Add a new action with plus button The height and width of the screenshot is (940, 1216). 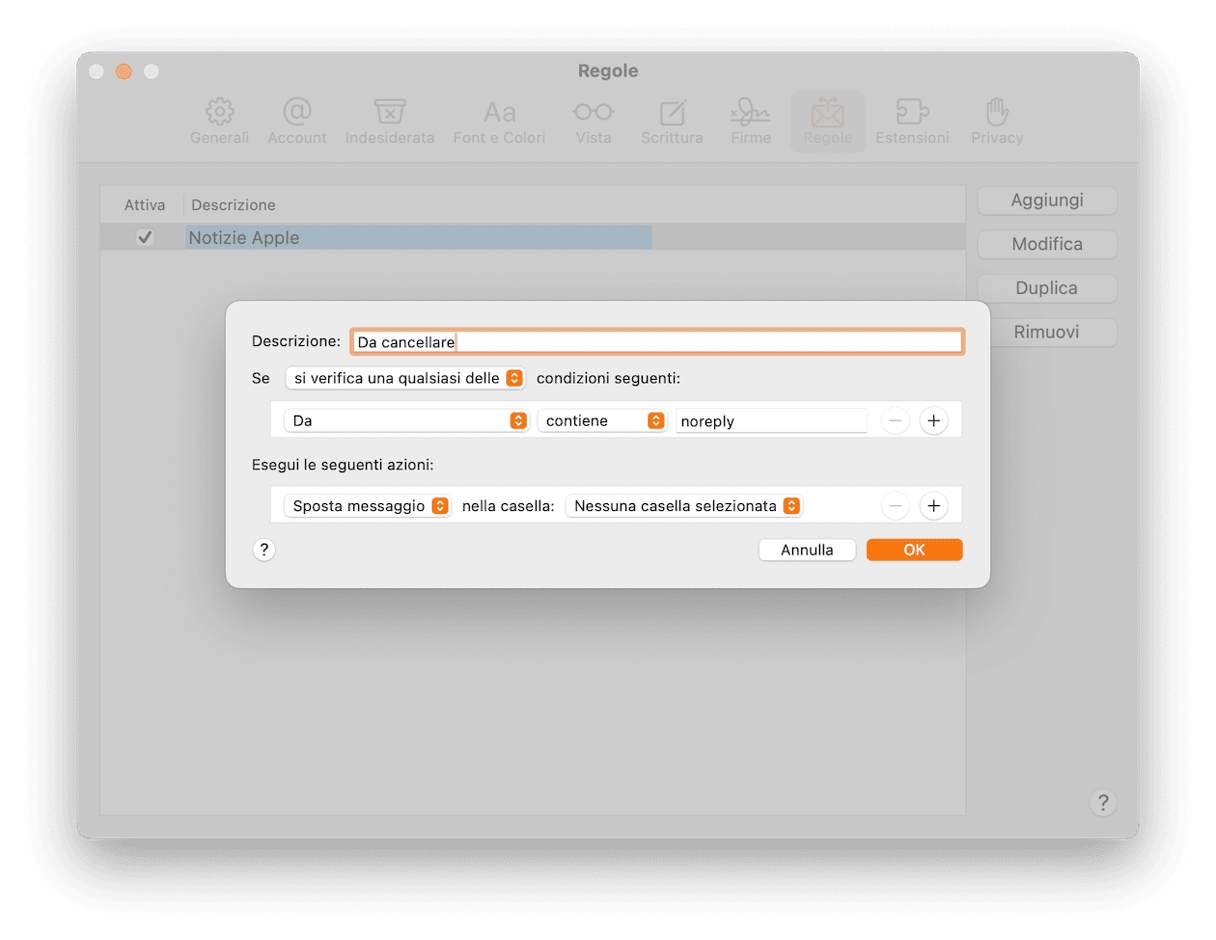pos(933,506)
